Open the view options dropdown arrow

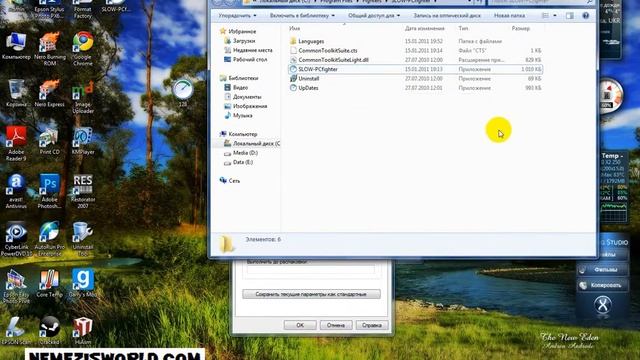(555, 16)
